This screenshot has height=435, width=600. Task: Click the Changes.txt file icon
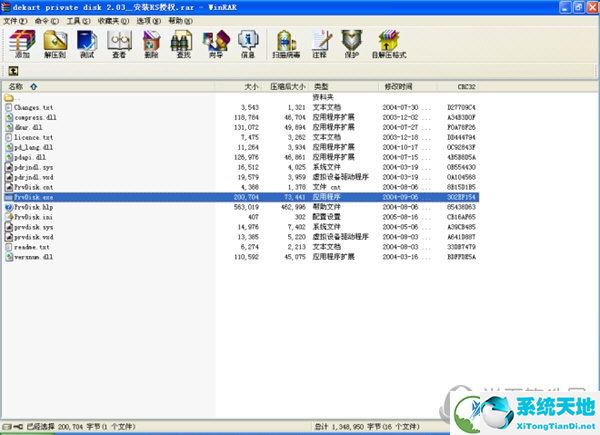tap(9, 108)
